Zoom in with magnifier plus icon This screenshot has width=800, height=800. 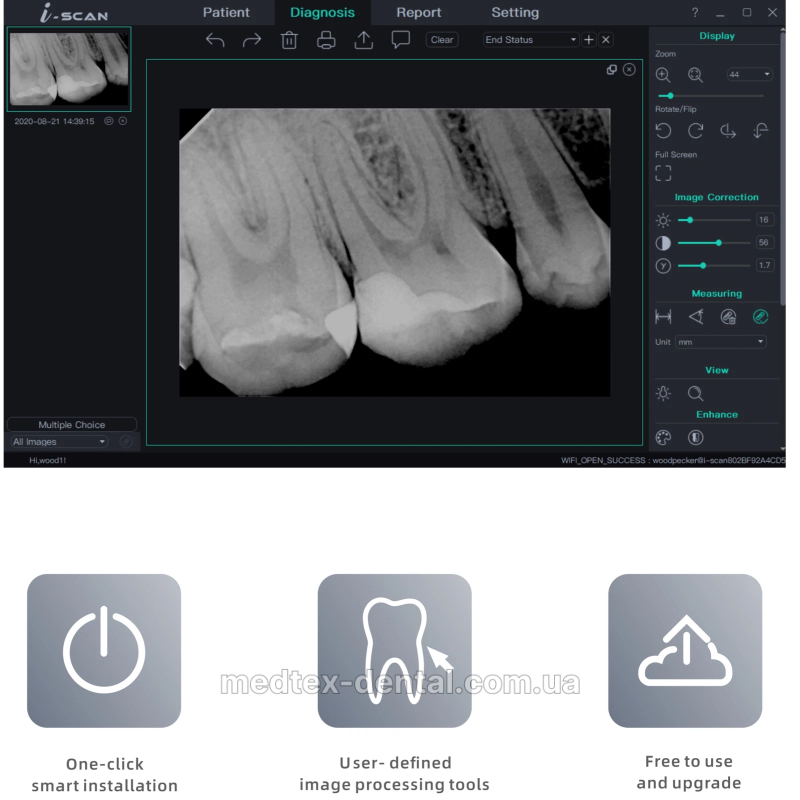(x=663, y=75)
